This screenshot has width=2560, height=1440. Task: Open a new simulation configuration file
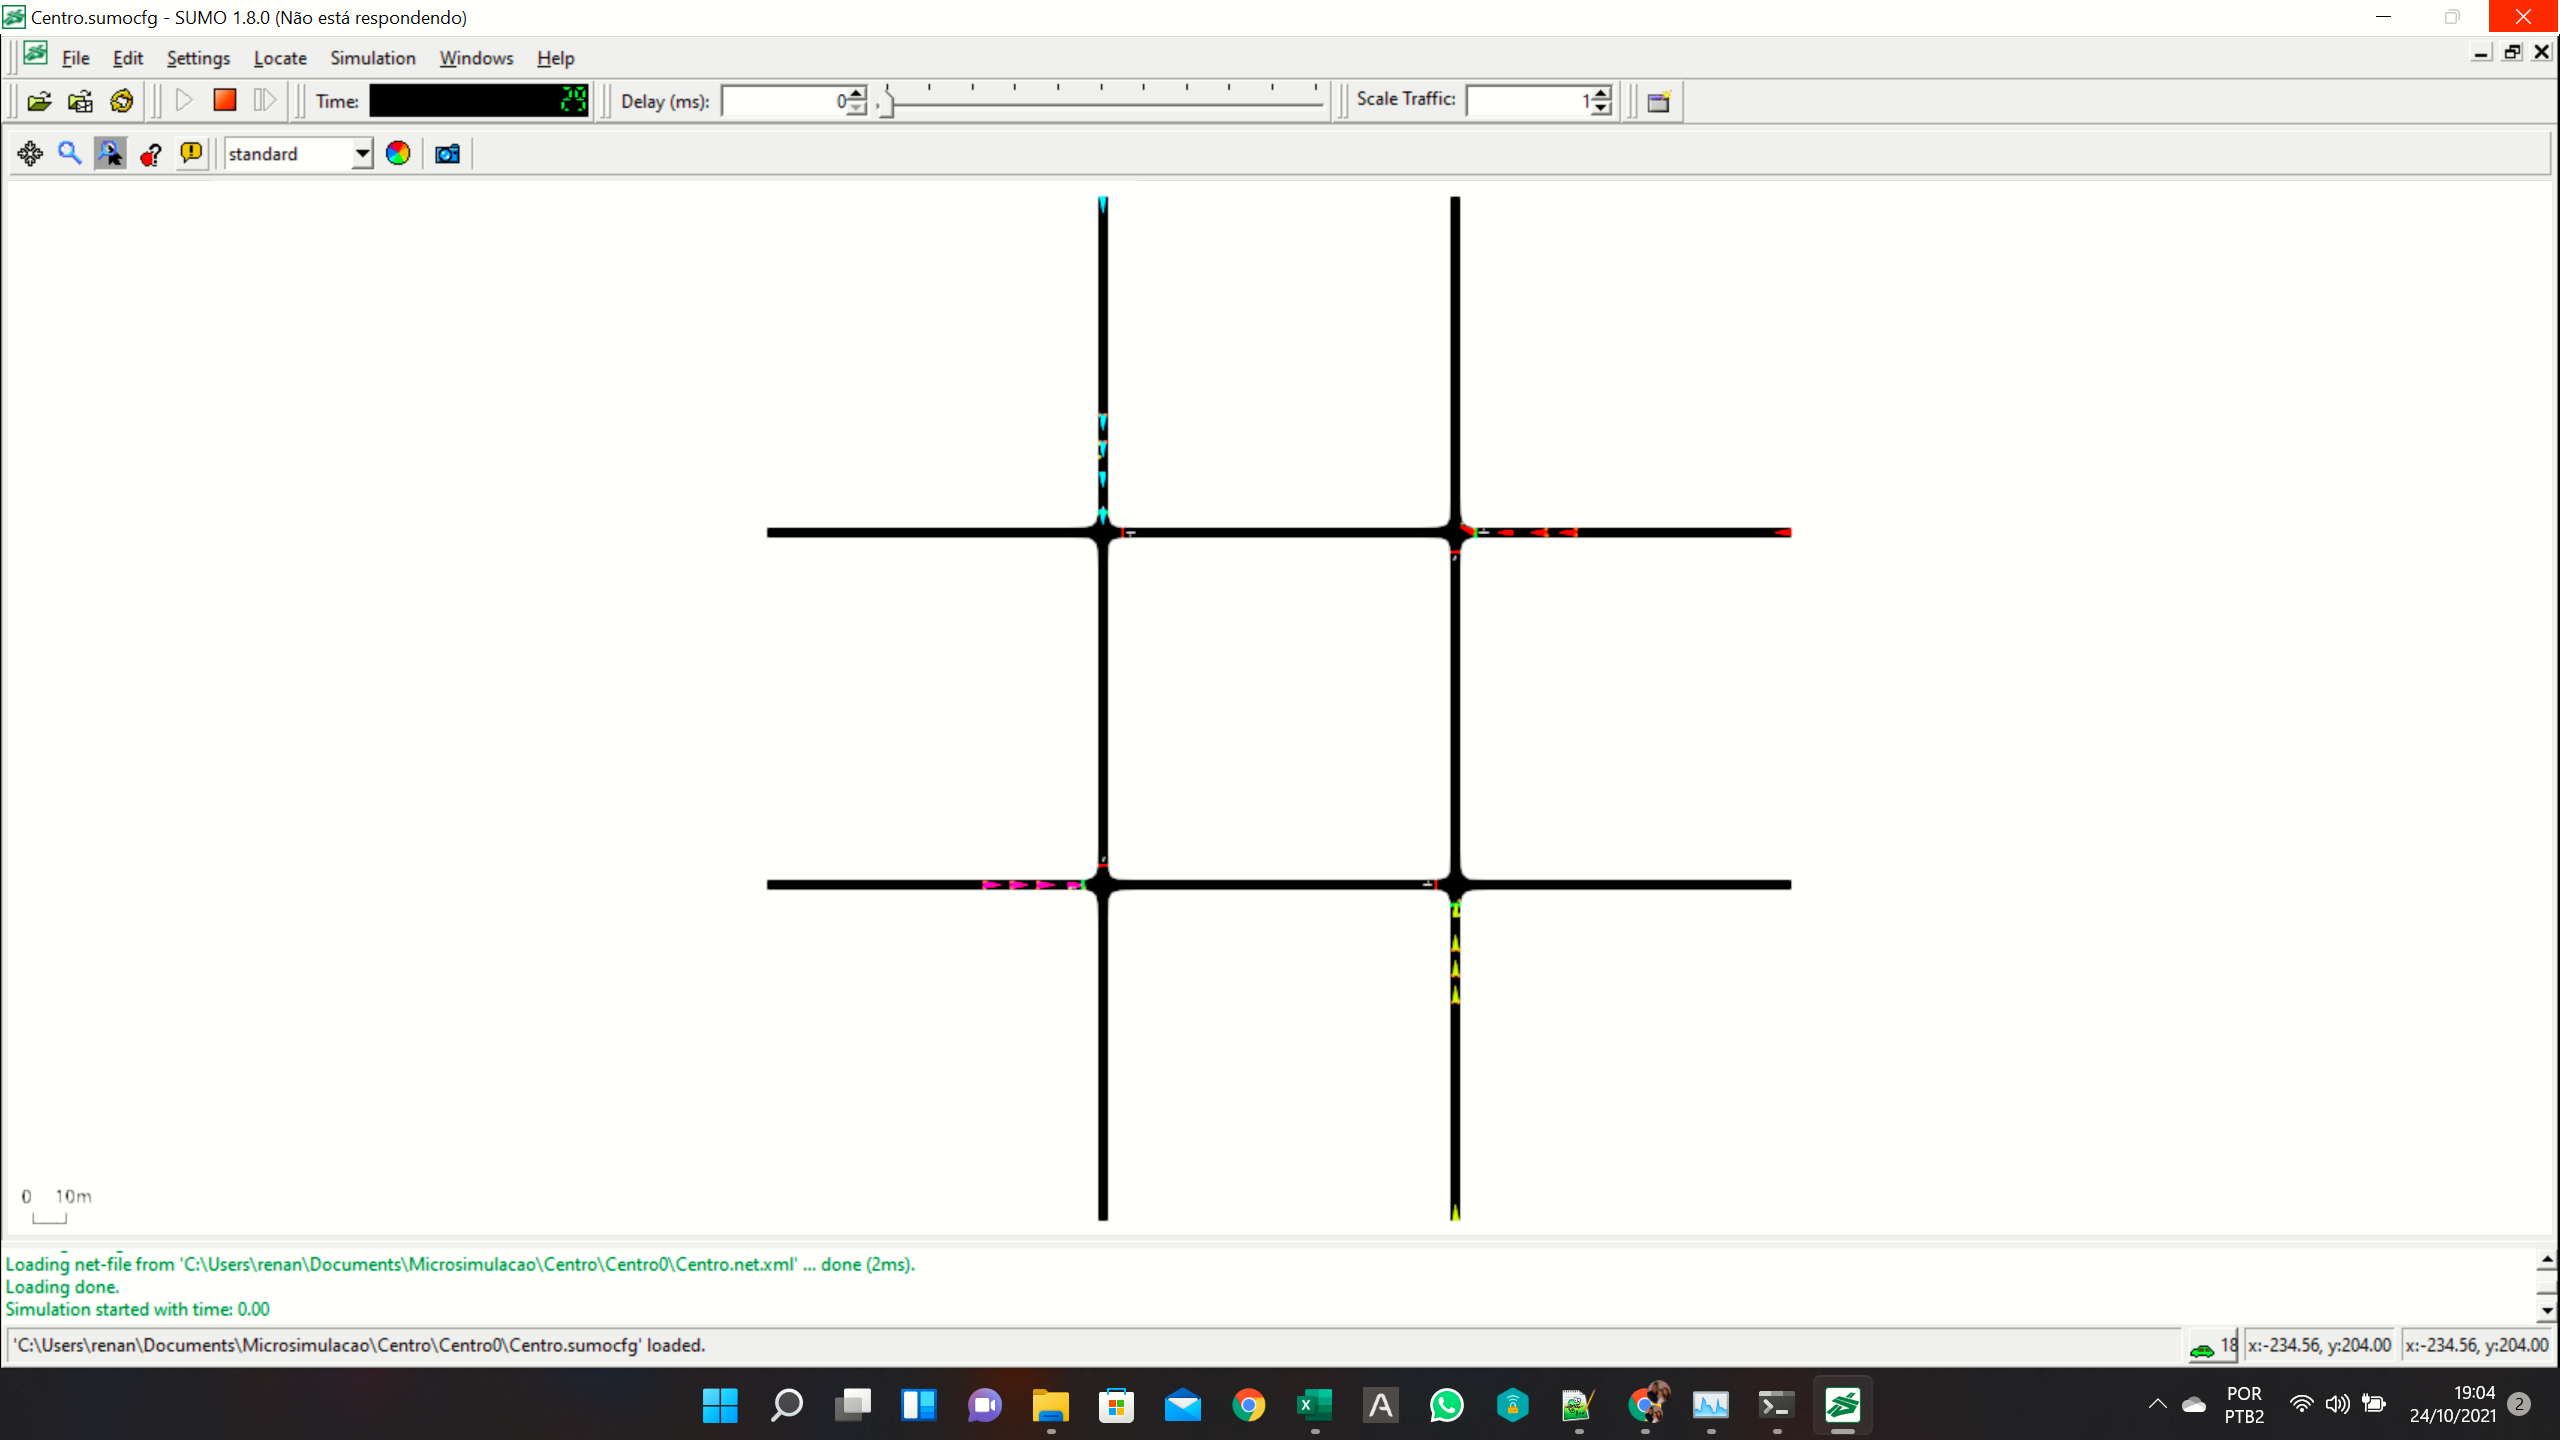(38, 100)
